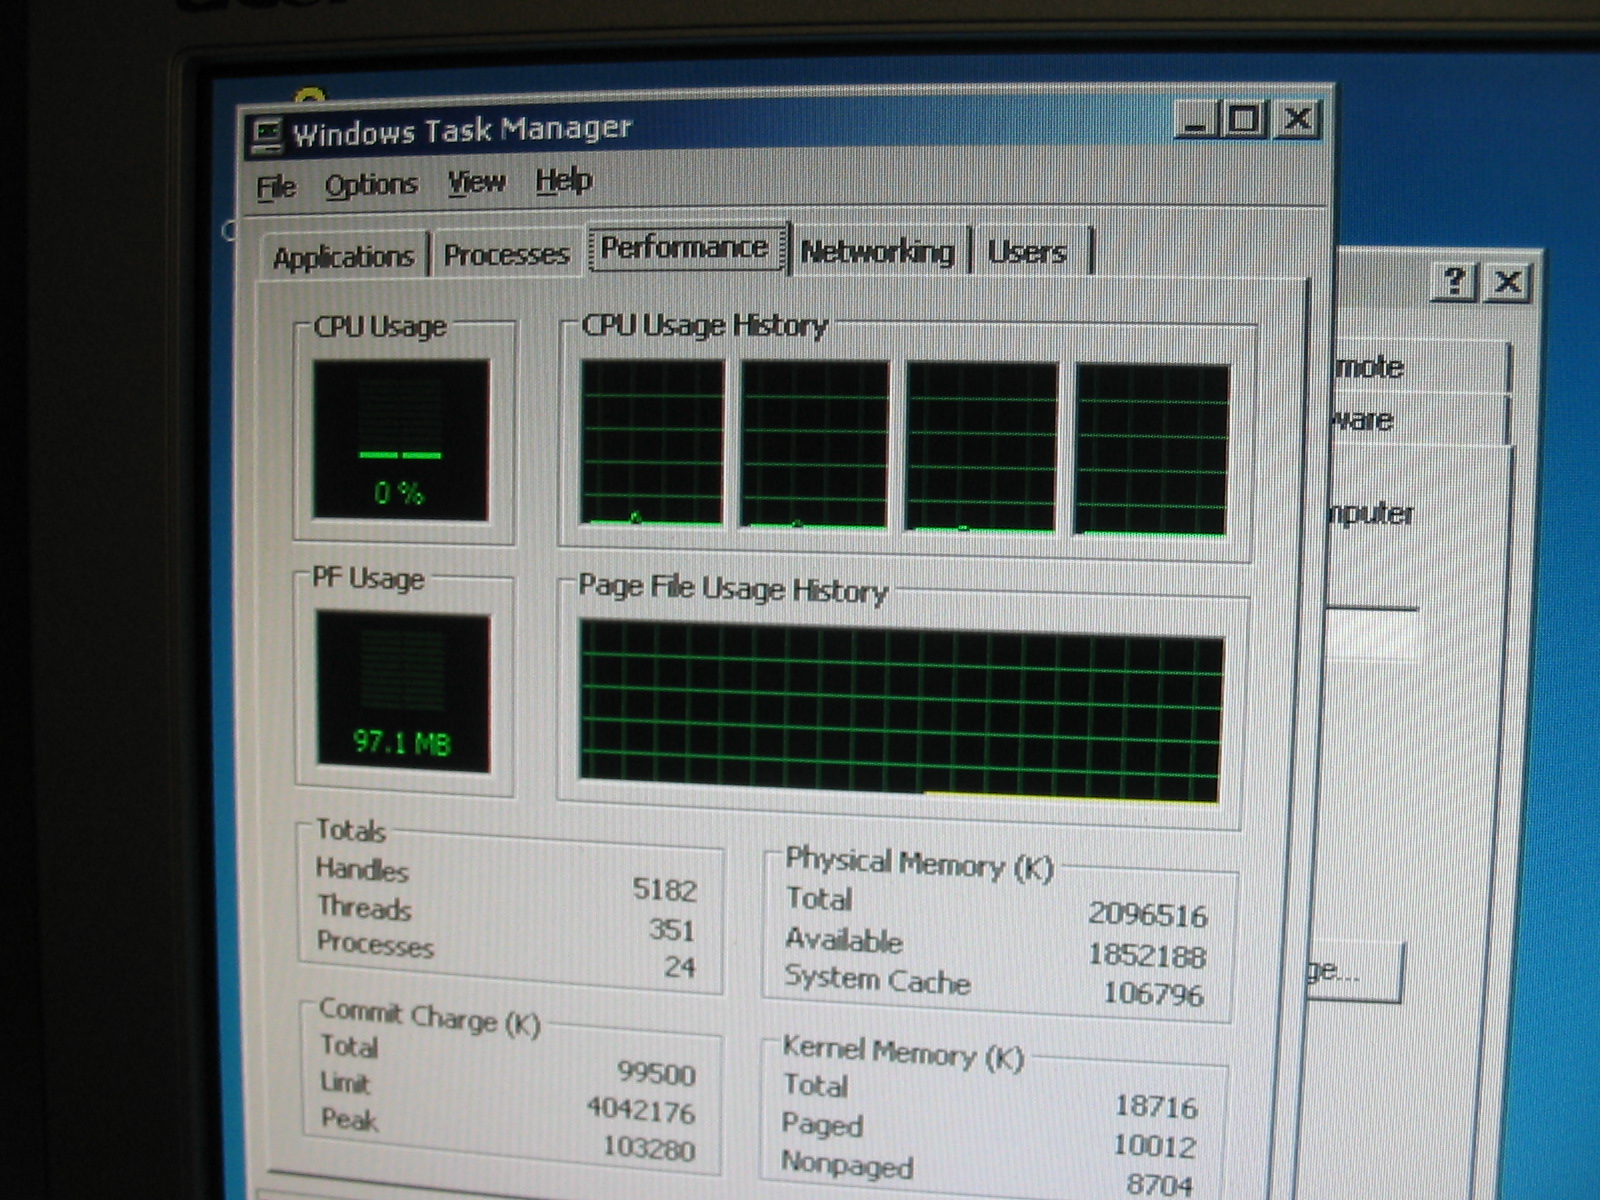
Task: Show the Users tab
Action: pos(1027,252)
